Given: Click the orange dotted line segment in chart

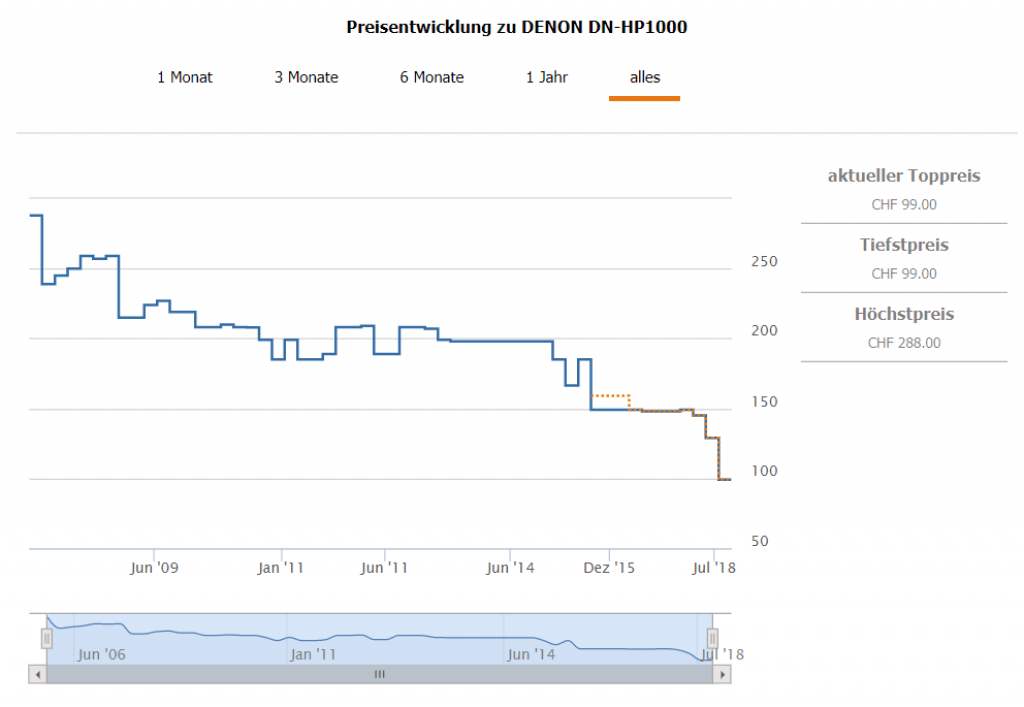Looking at the screenshot, I should tap(611, 396).
